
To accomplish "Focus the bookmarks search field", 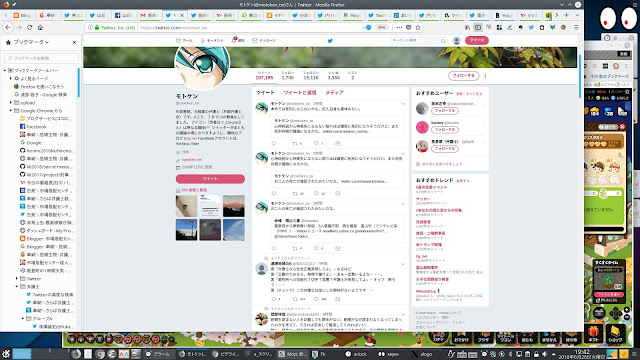I will pyautogui.click(x=41, y=58).
